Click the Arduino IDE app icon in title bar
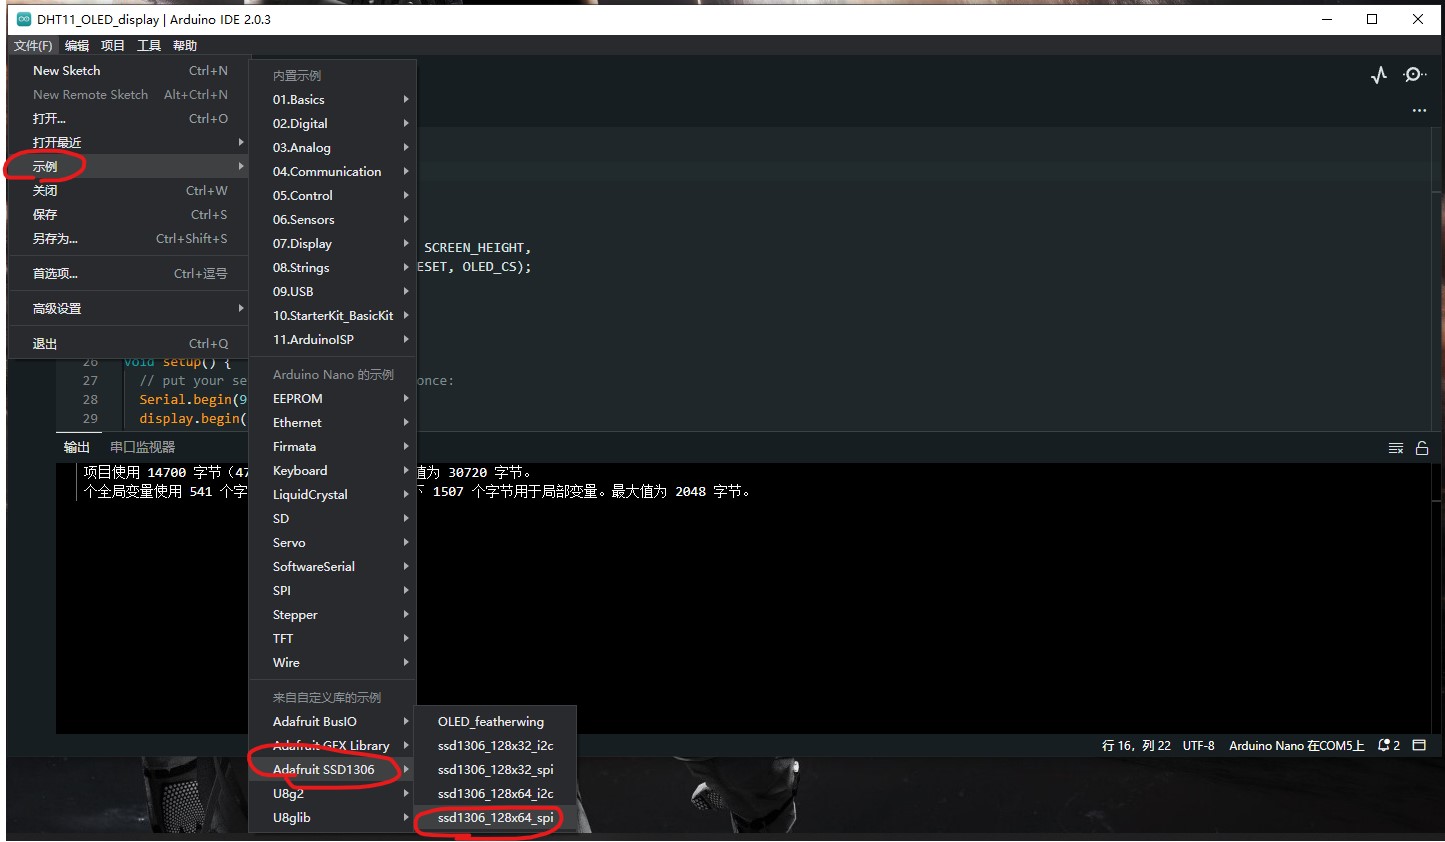Image resolution: width=1445 pixels, height=842 pixels. point(24,19)
